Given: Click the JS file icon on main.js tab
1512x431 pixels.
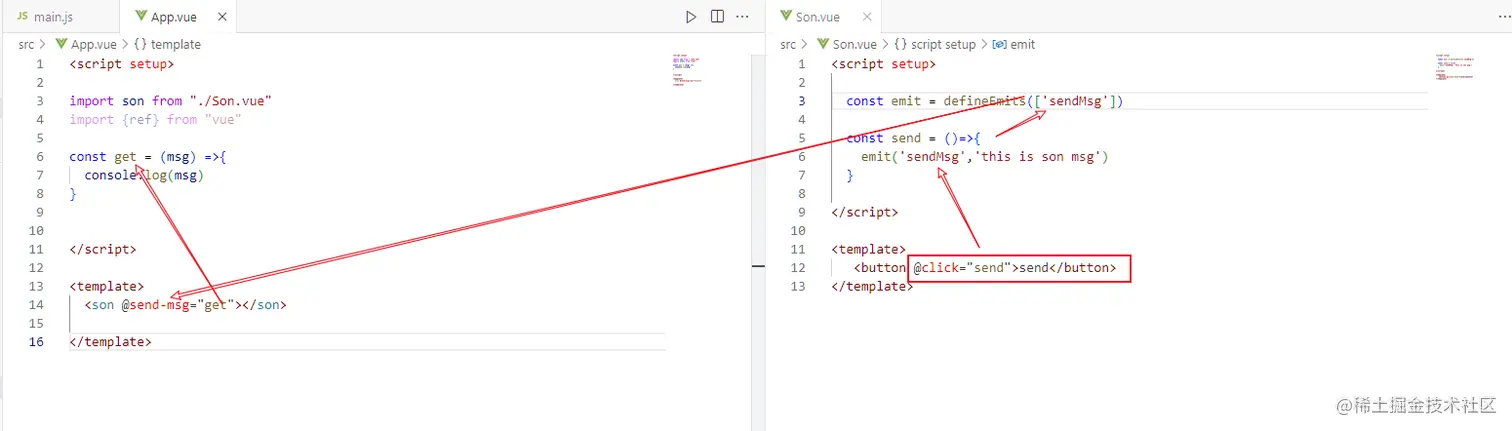Looking at the screenshot, I should tap(22, 17).
